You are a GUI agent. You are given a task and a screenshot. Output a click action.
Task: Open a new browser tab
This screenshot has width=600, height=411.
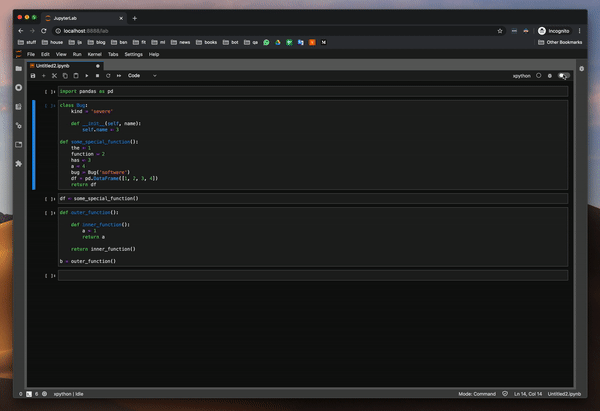pos(134,18)
